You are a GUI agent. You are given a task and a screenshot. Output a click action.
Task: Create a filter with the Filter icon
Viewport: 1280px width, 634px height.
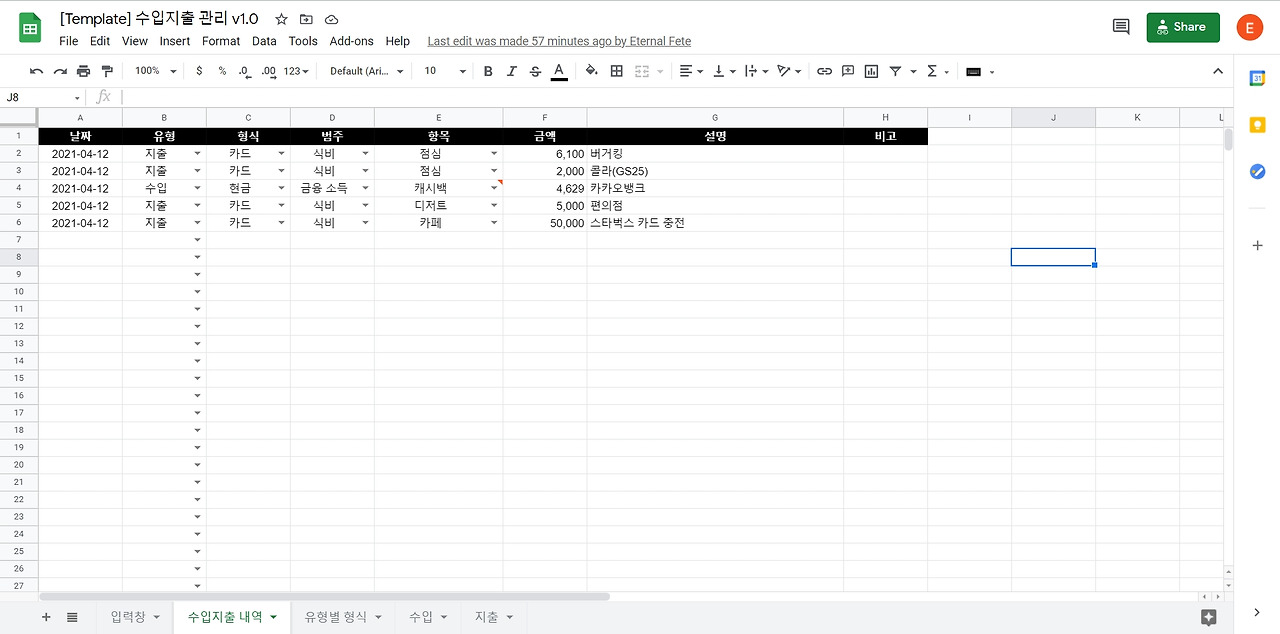tap(896, 71)
